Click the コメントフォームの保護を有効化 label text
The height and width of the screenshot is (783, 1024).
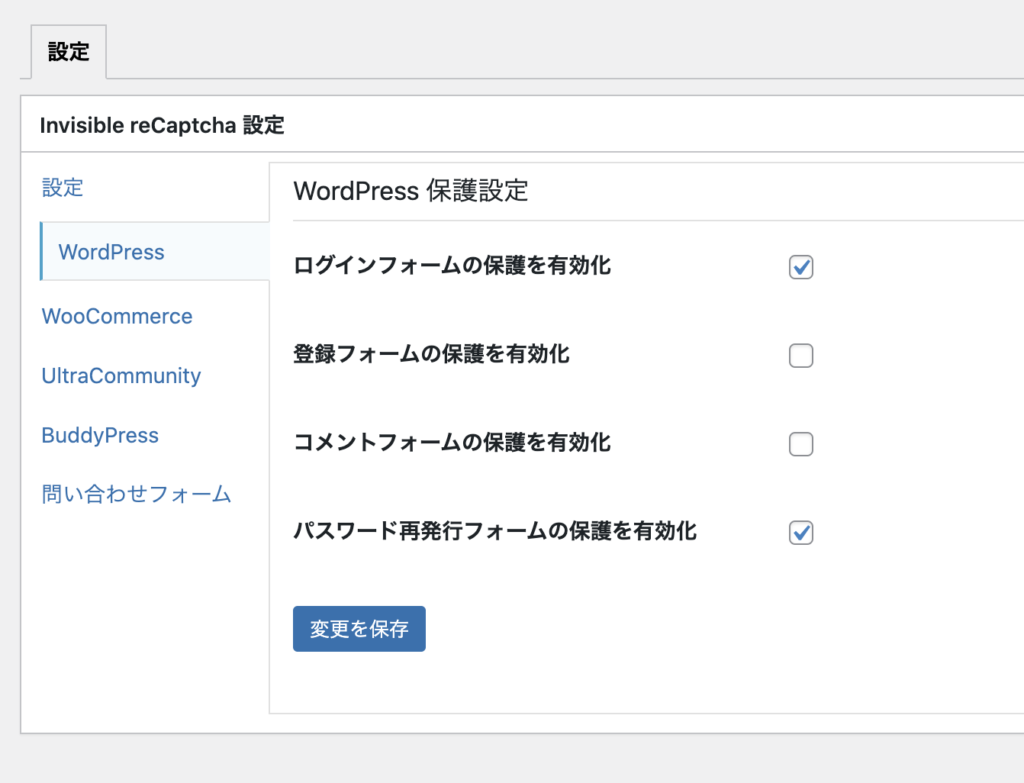[x=452, y=442]
